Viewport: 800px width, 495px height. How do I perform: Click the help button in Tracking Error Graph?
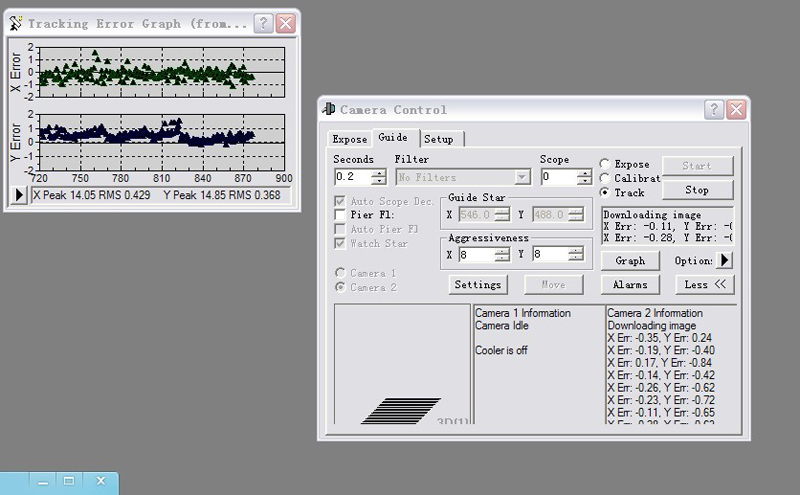pyautogui.click(x=263, y=23)
